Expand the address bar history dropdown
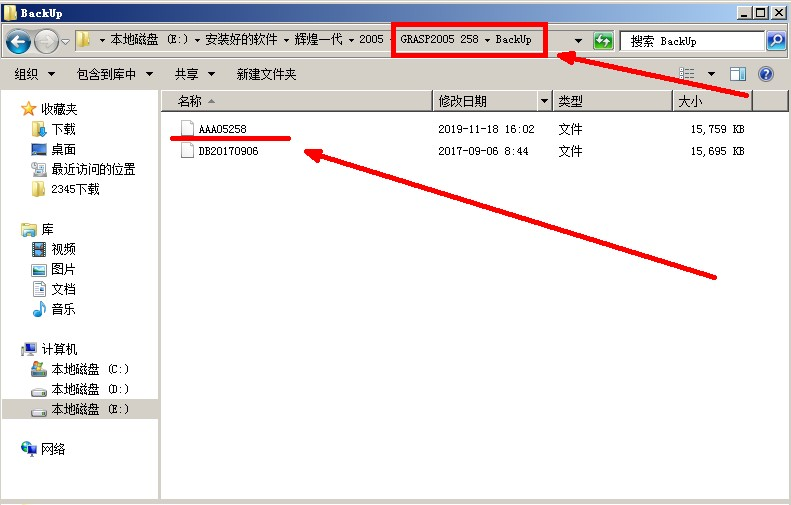The height and width of the screenshot is (505, 791). point(578,41)
